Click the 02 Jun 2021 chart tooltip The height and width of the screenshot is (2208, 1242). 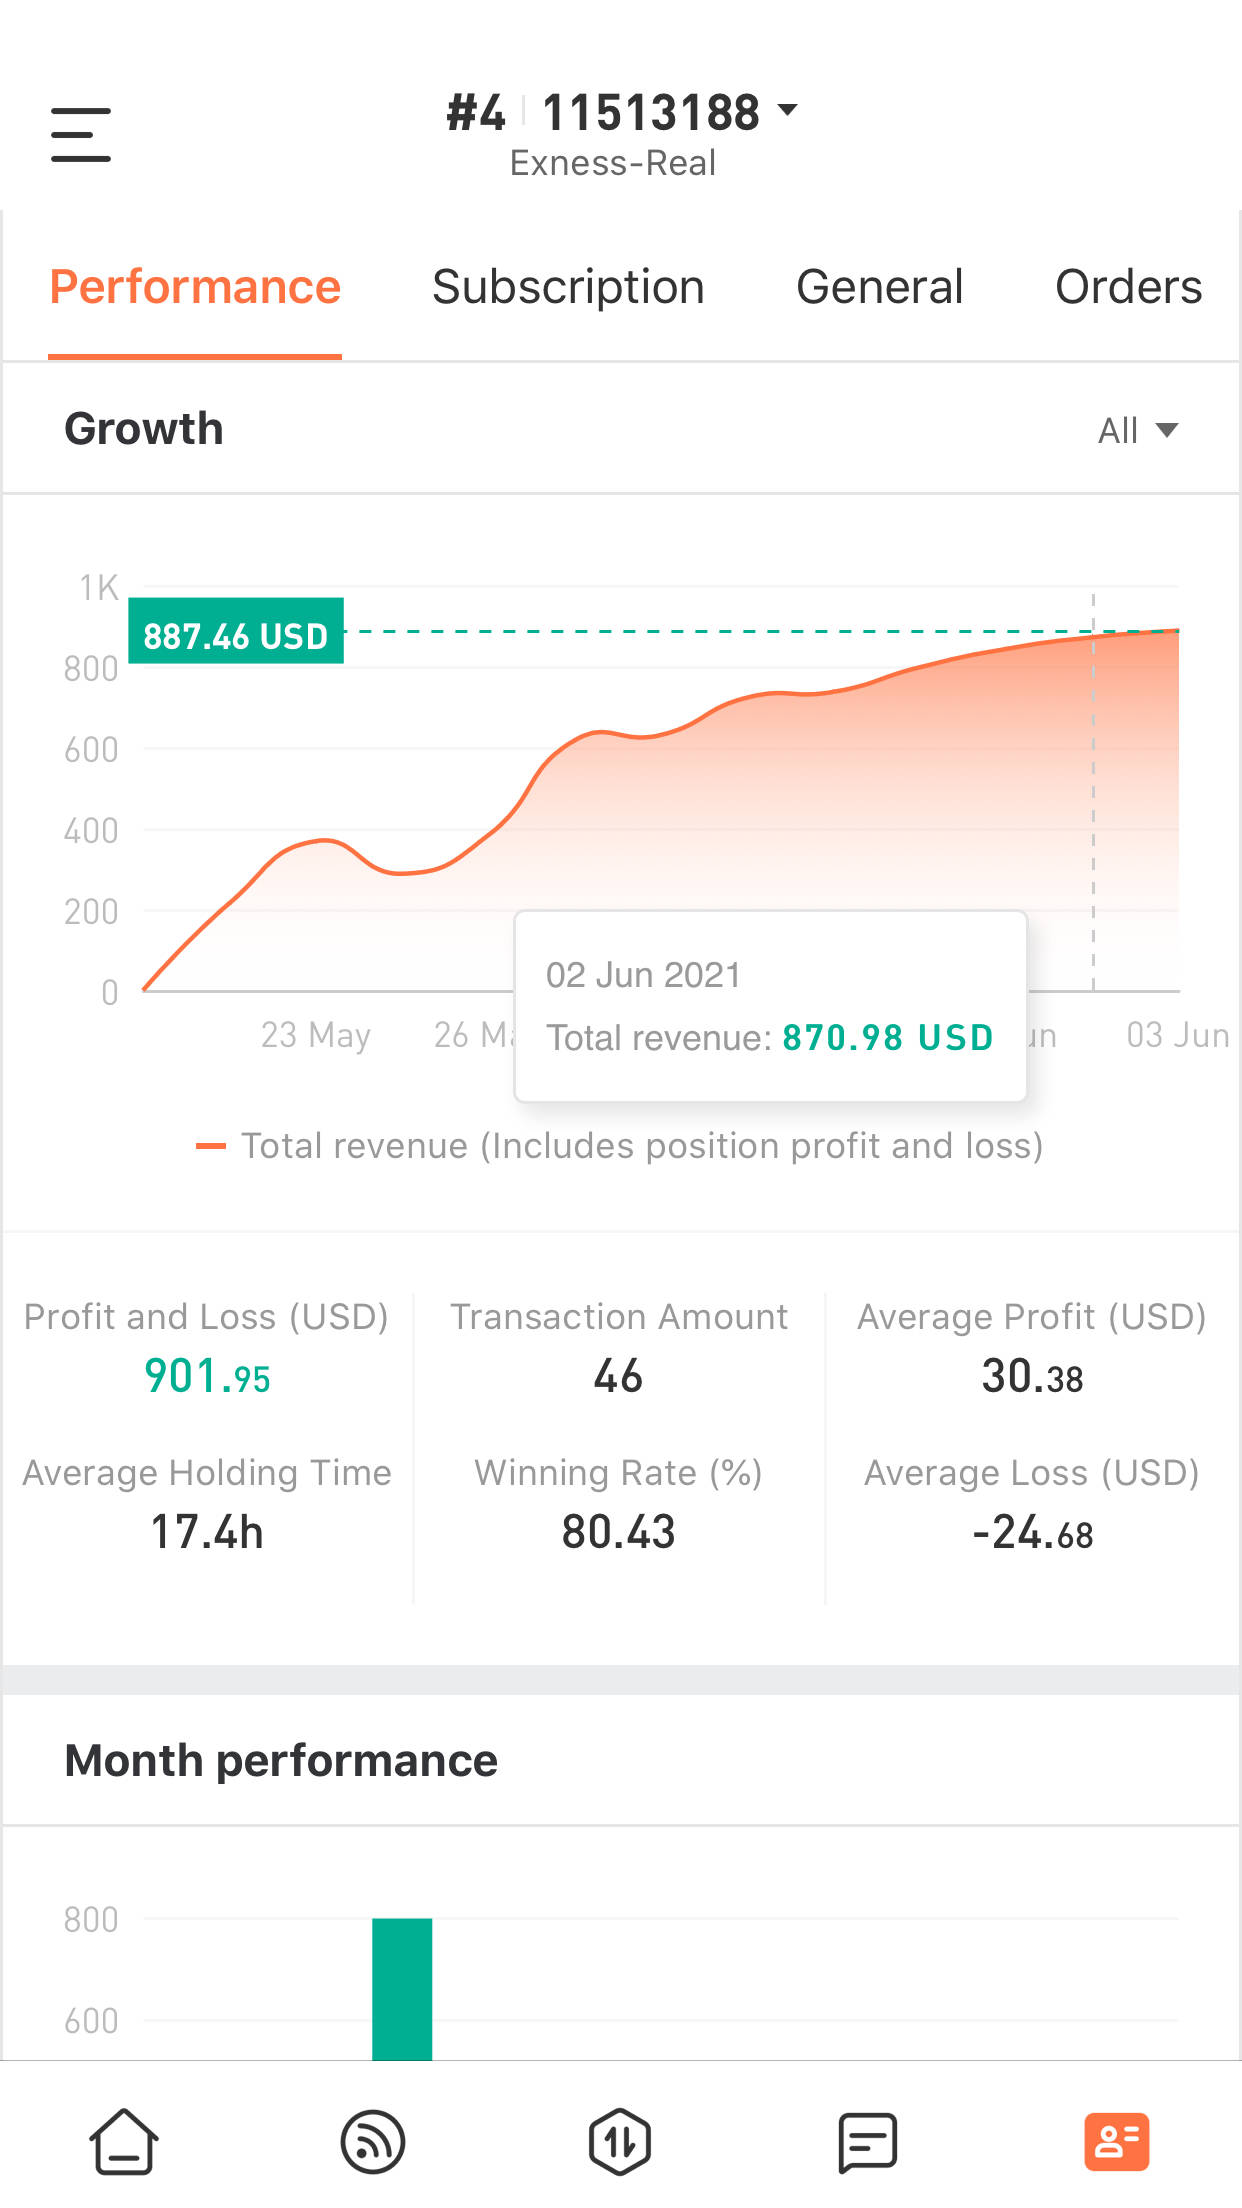pos(770,1006)
